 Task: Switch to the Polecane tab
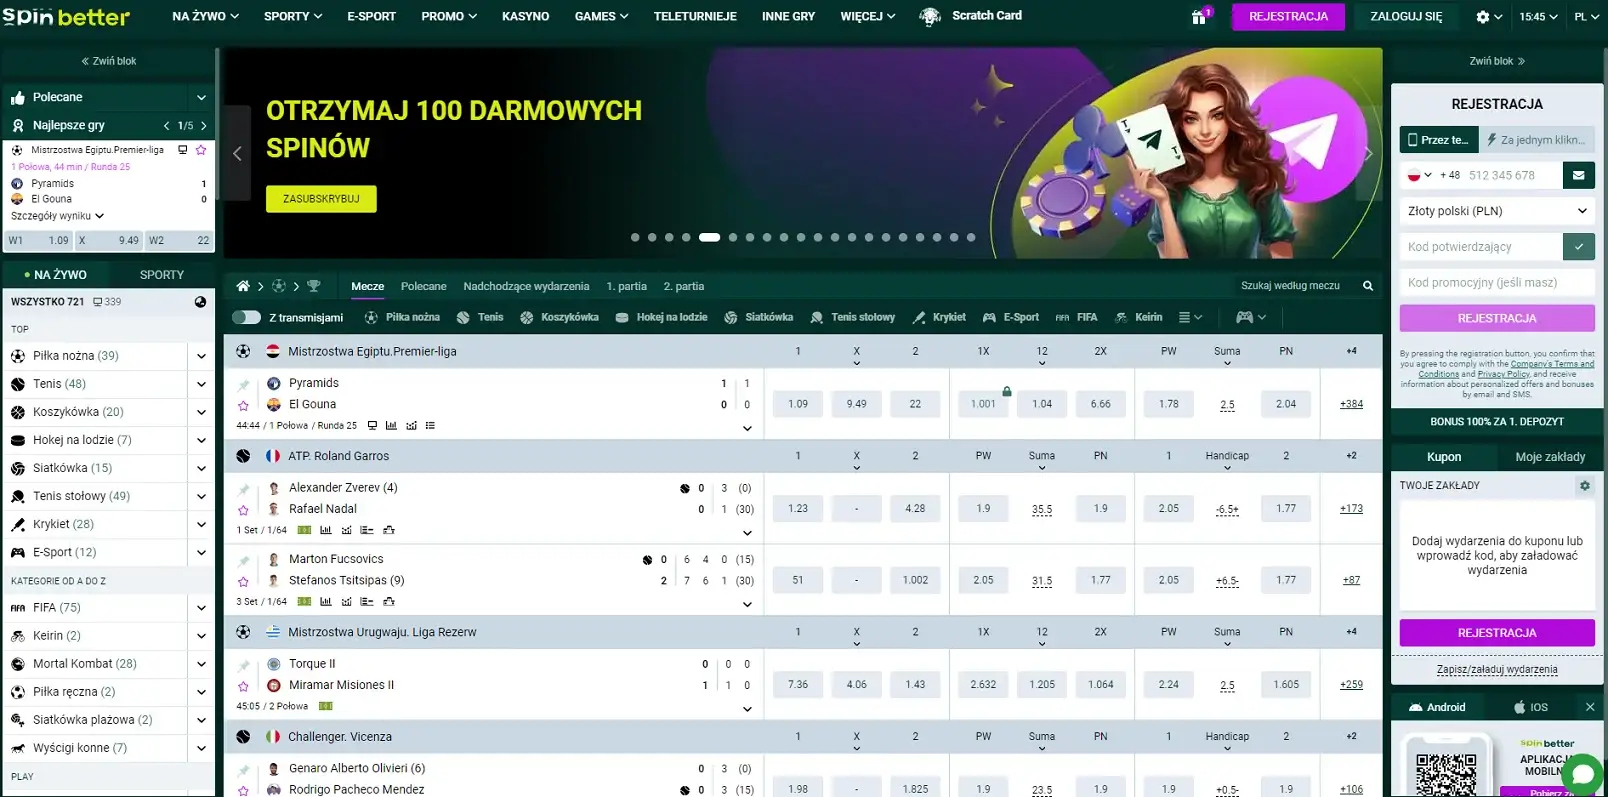click(424, 286)
